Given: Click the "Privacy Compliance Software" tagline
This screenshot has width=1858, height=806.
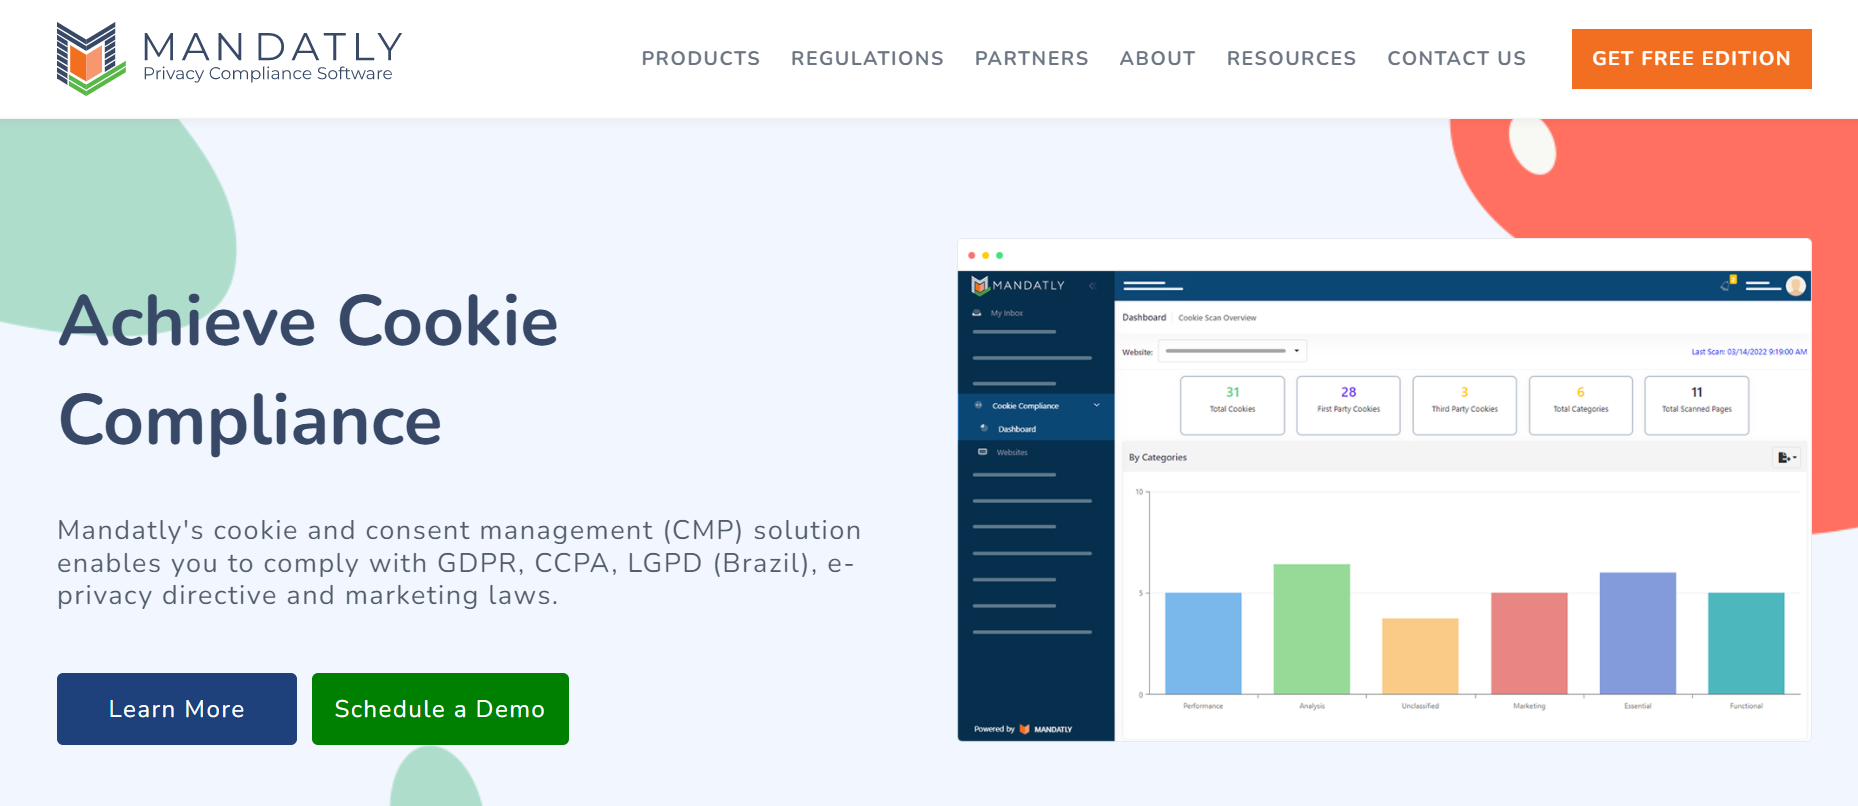Looking at the screenshot, I should pos(268,74).
